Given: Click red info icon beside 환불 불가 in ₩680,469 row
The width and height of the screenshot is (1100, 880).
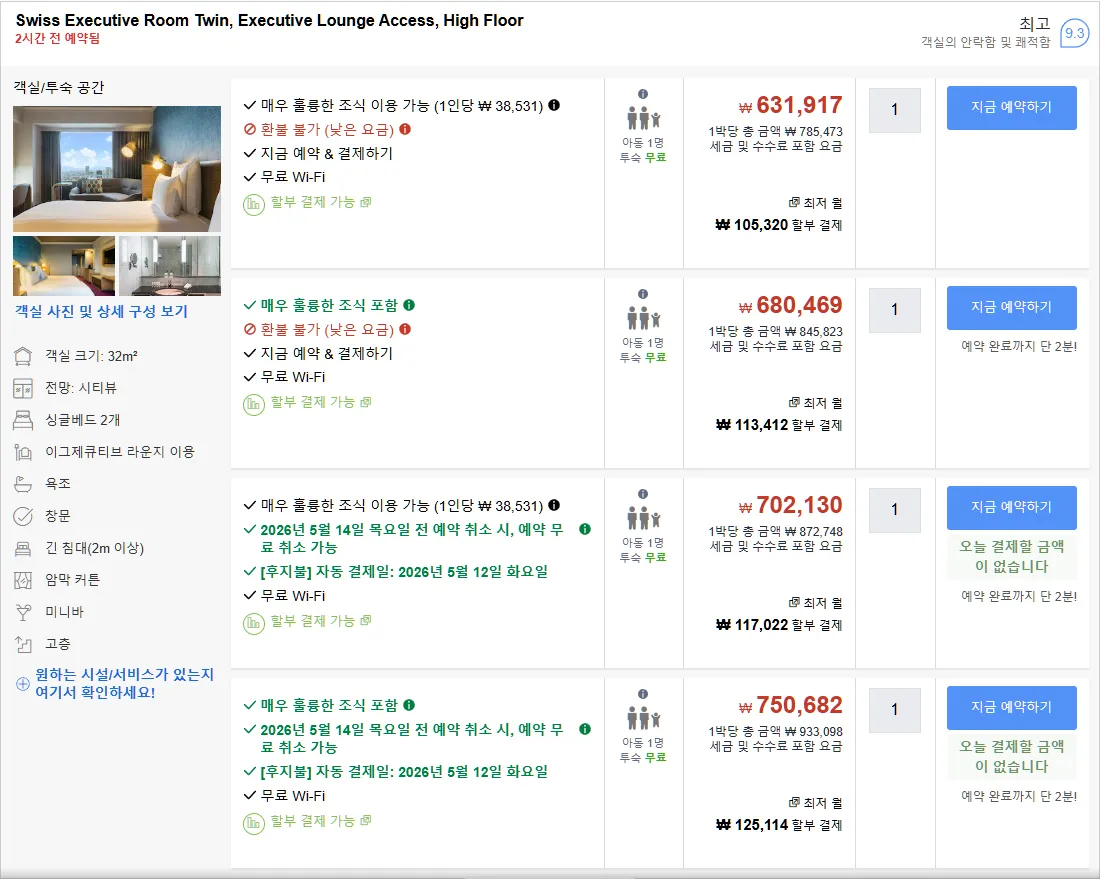Looking at the screenshot, I should point(405,329).
